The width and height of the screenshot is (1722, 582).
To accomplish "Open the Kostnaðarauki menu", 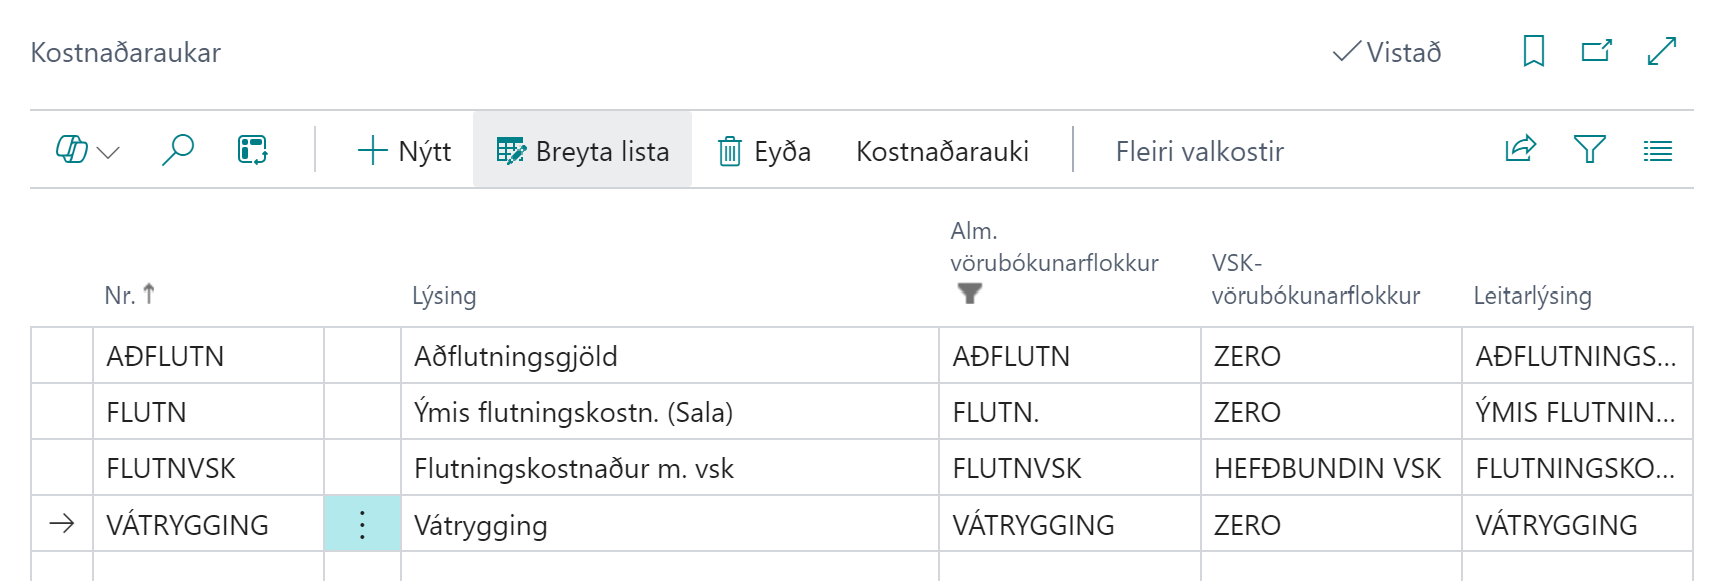I will (x=942, y=151).
